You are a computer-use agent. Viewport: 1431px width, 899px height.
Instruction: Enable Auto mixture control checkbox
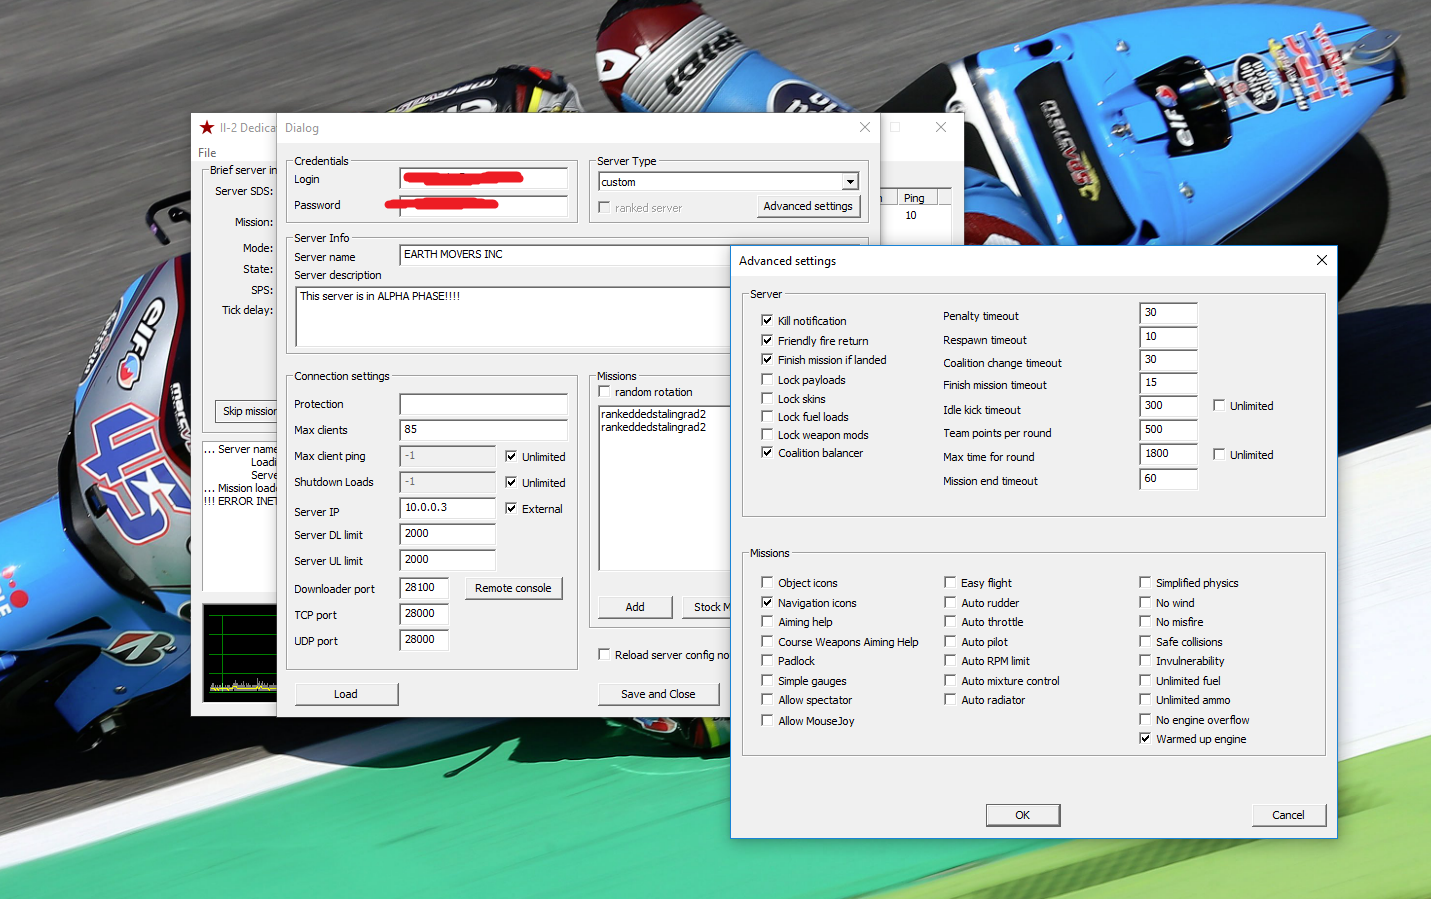click(x=950, y=680)
